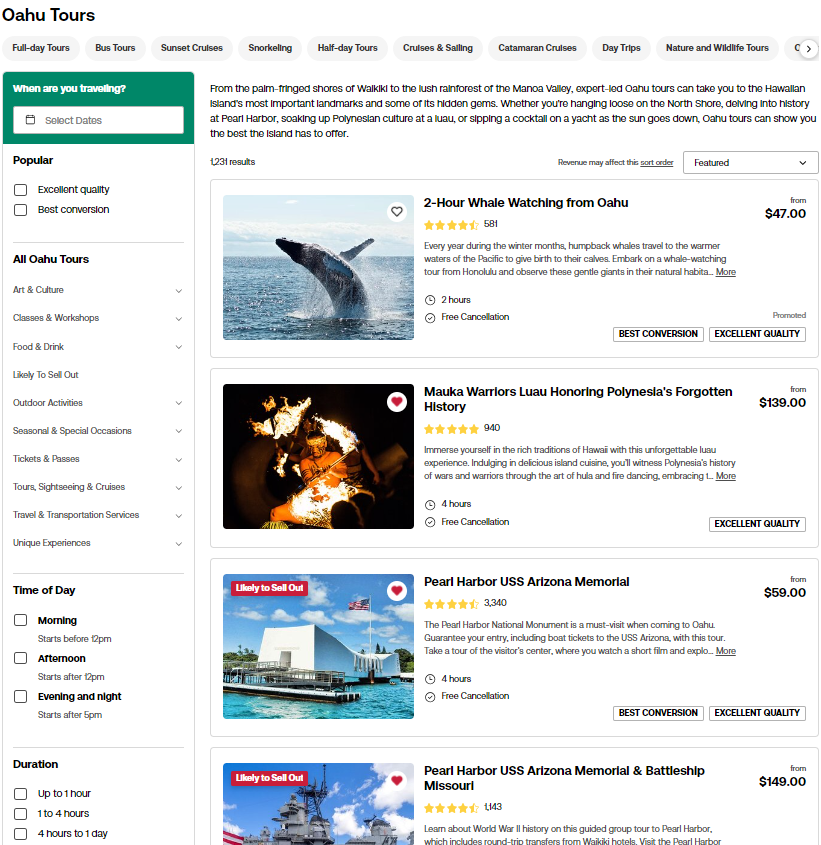
Task: Click Best Conversion badge on Whale Watching
Action: (x=658, y=334)
